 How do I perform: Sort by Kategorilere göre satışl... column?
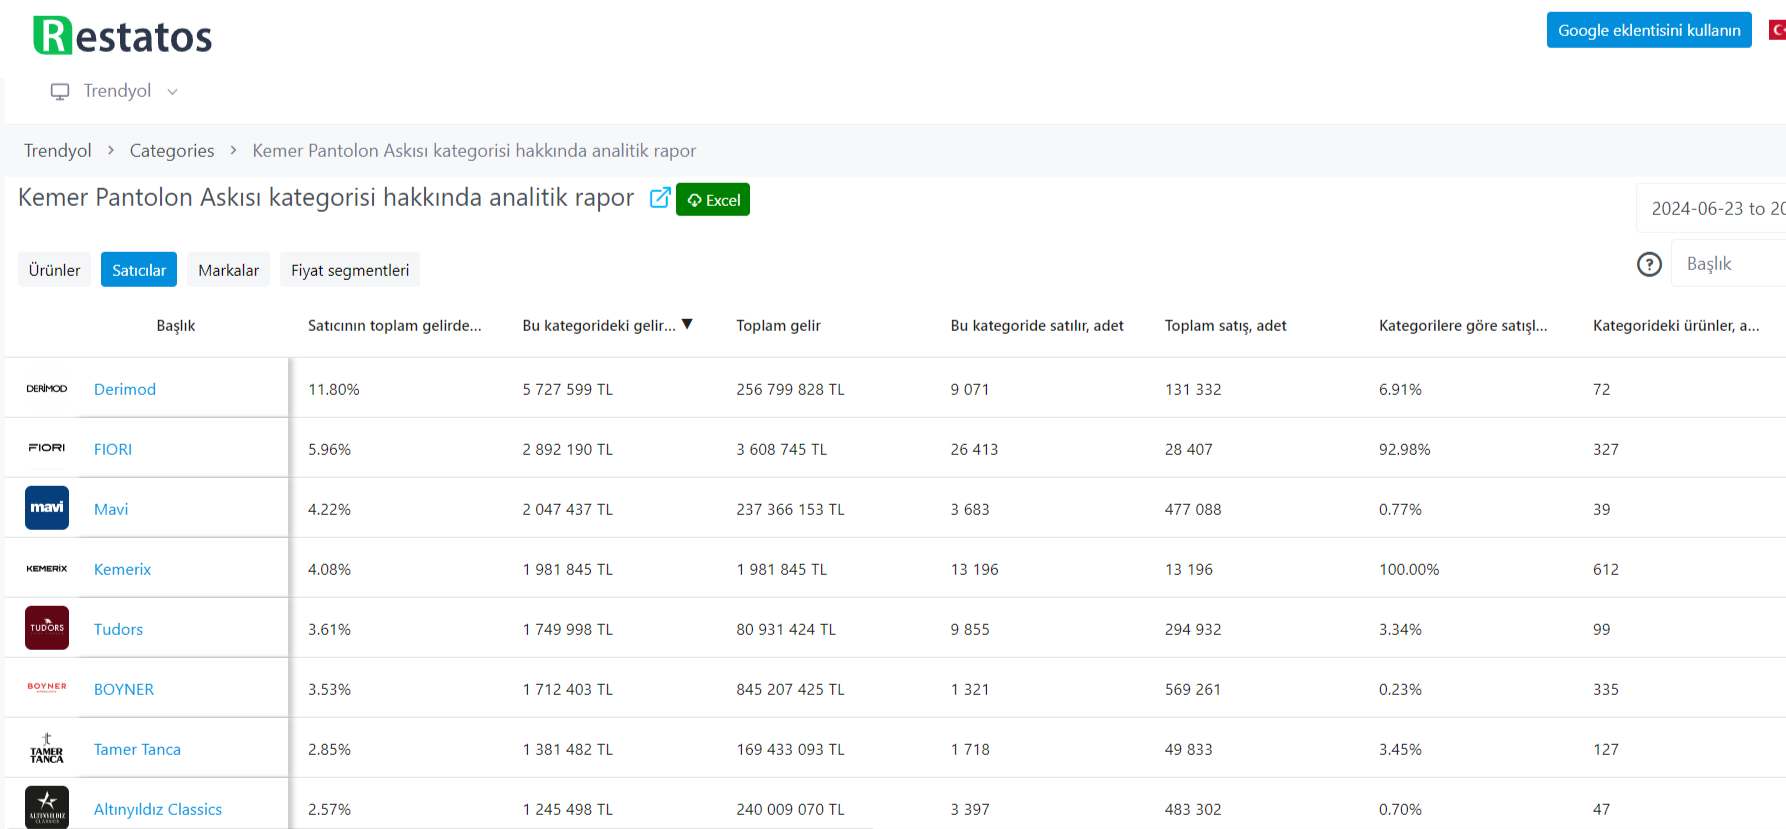tap(1463, 326)
